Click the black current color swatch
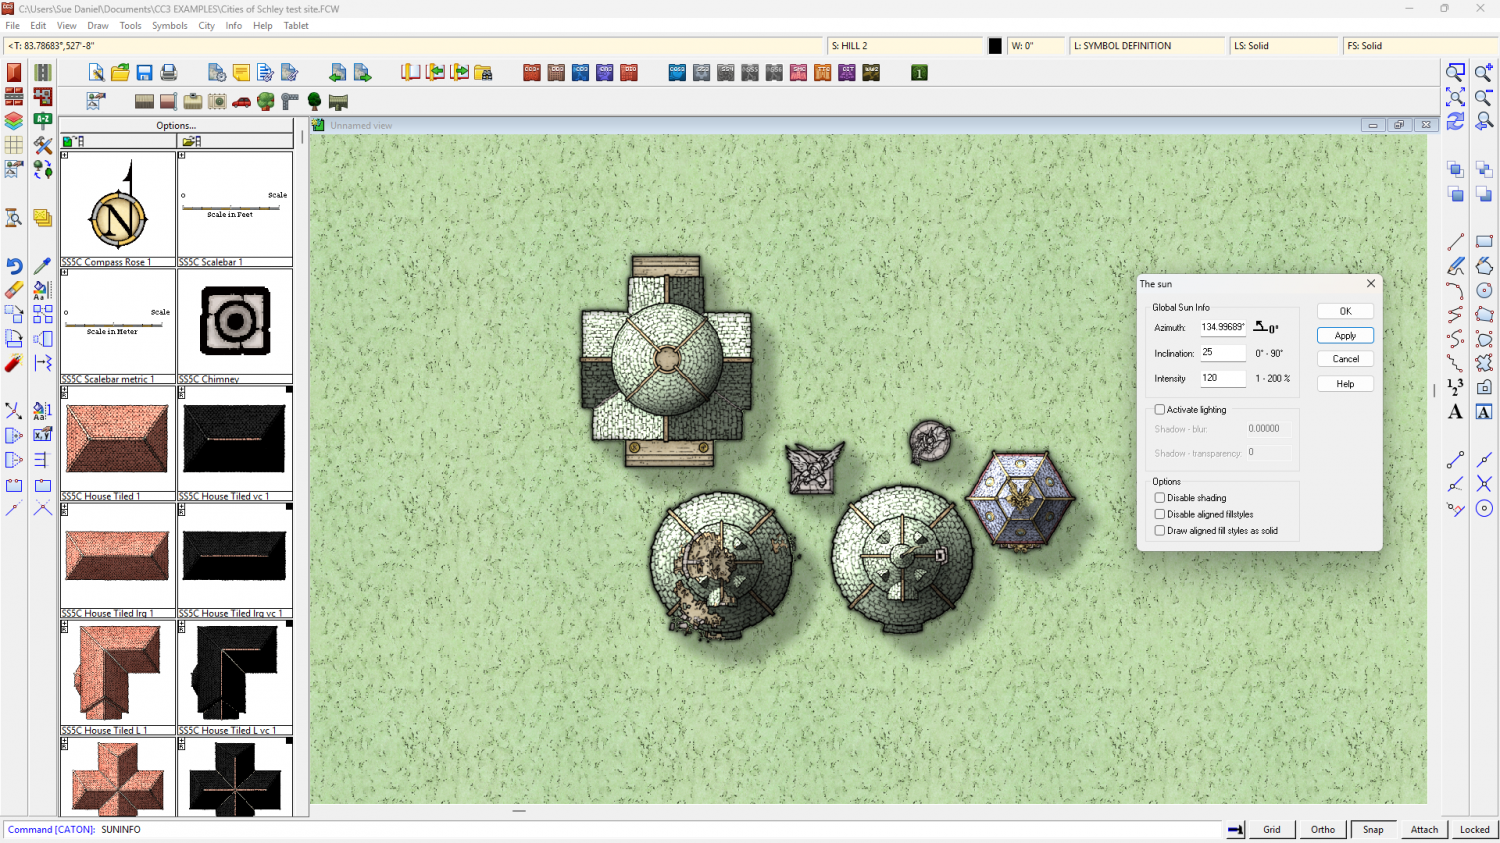The height and width of the screenshot is (843, 1500). pyautogui.click(x=995, y=46)
